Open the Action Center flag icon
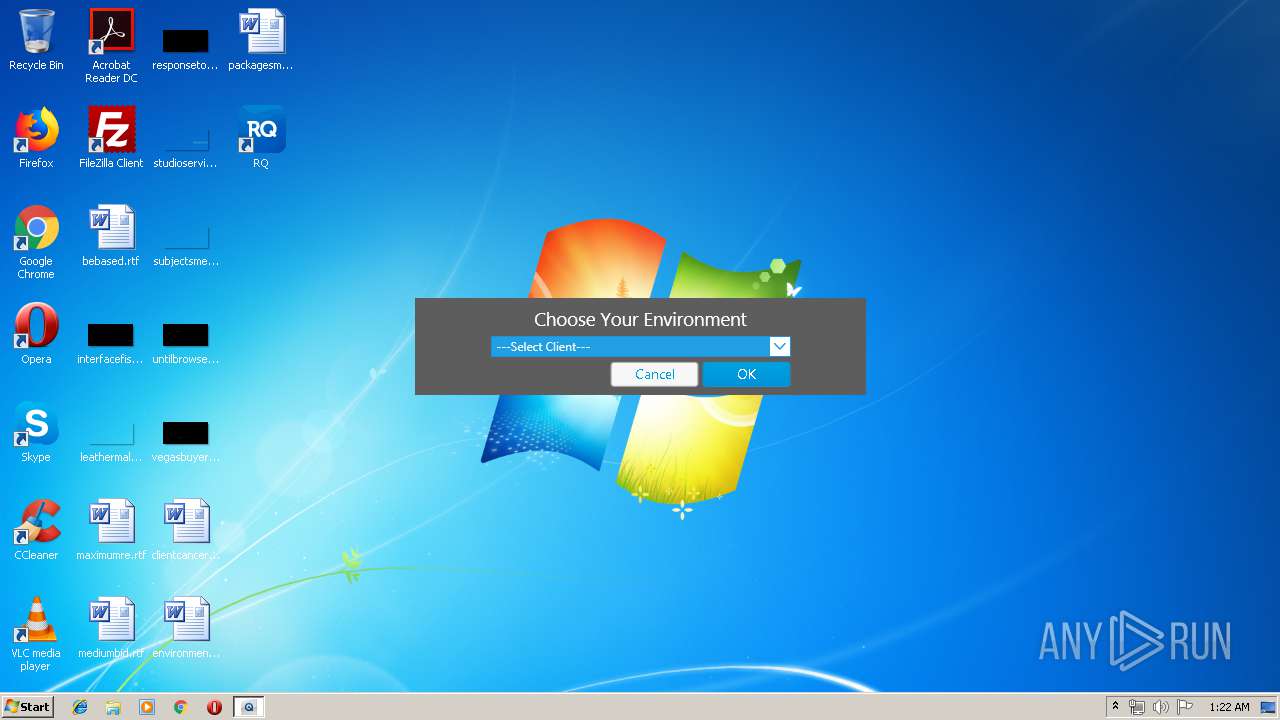 pyautogui.click(x=1184, y=707)
